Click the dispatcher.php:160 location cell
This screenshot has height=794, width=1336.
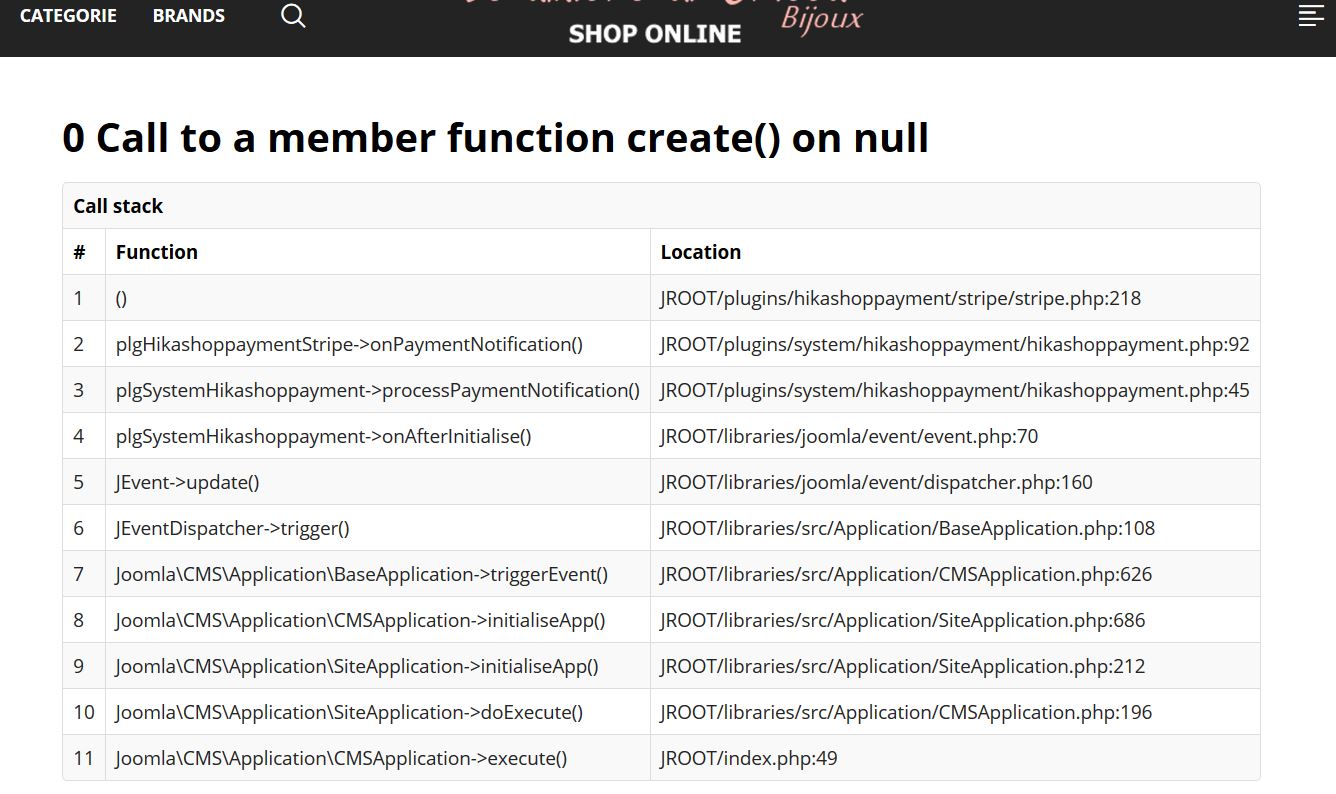[x=876, y=482]
